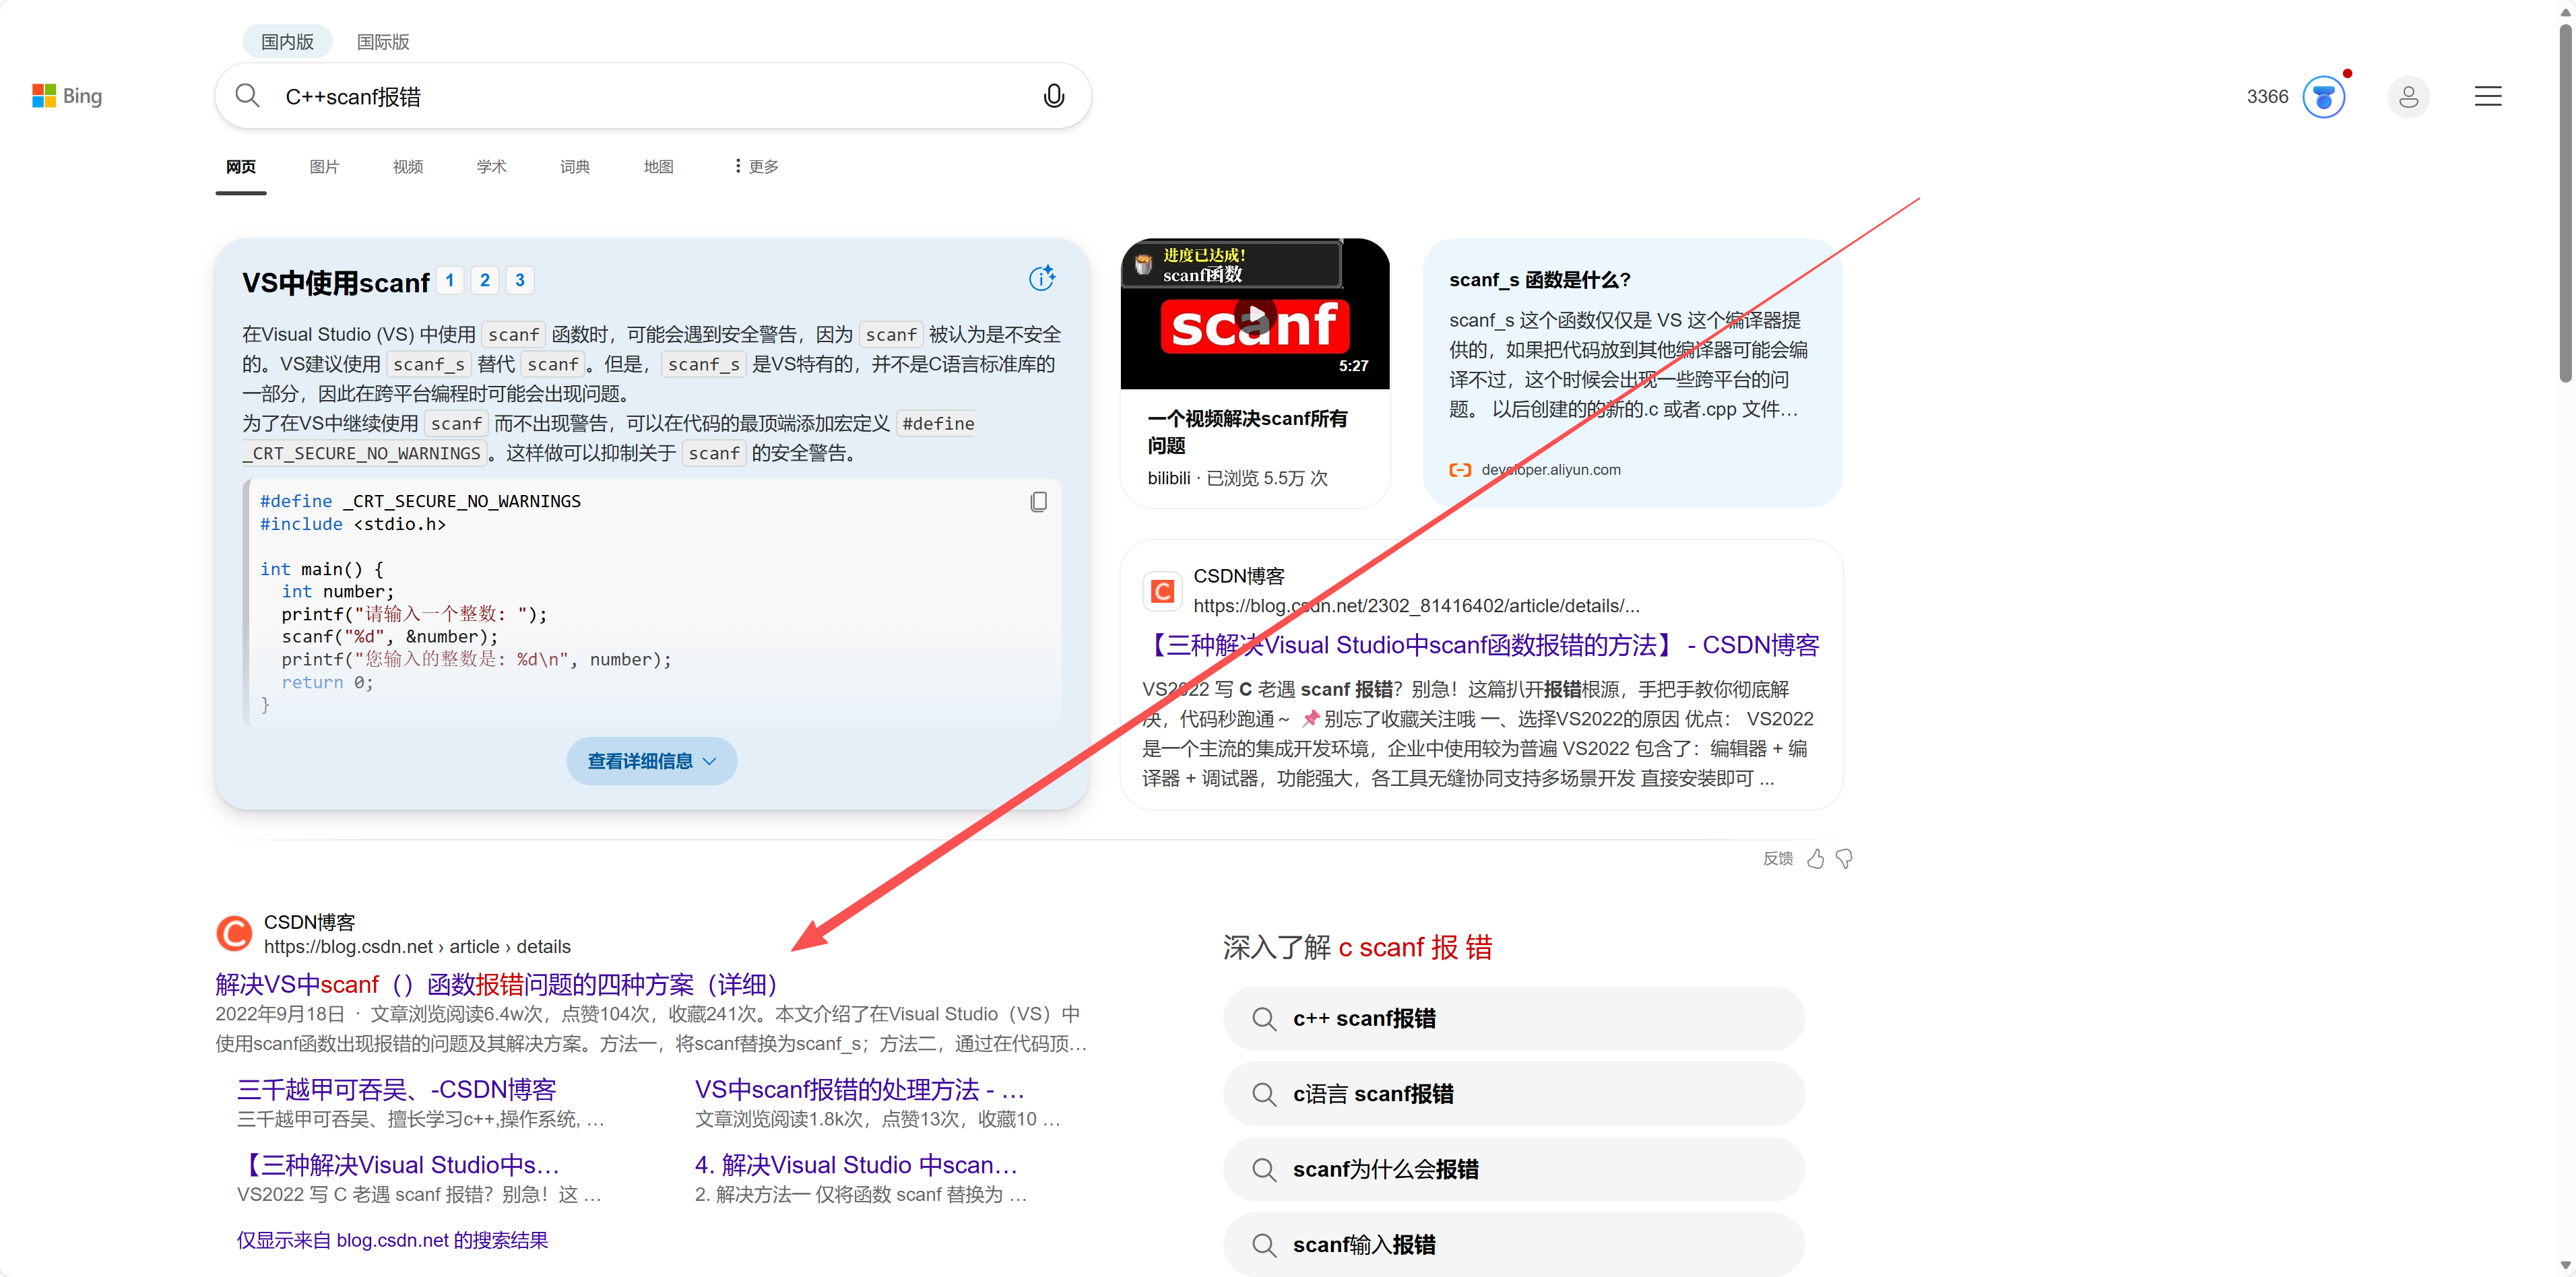Expand 查看详细信息 dropdown button
Viewport: 2576px width, 1277px height.
651,761
